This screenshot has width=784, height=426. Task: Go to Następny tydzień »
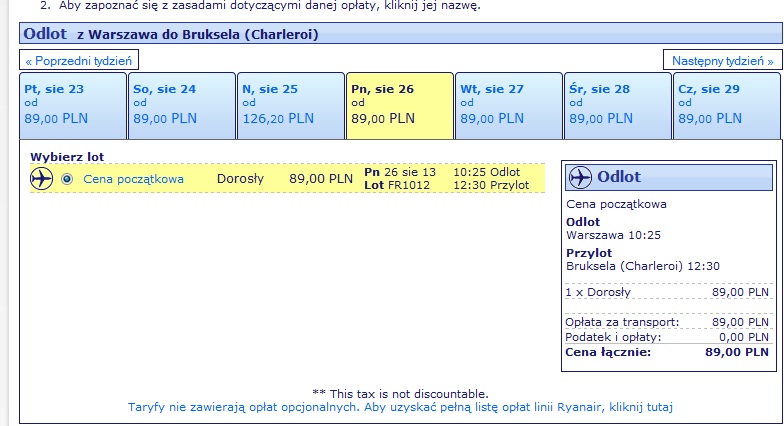pyautogui.click(x=722, y=61)
